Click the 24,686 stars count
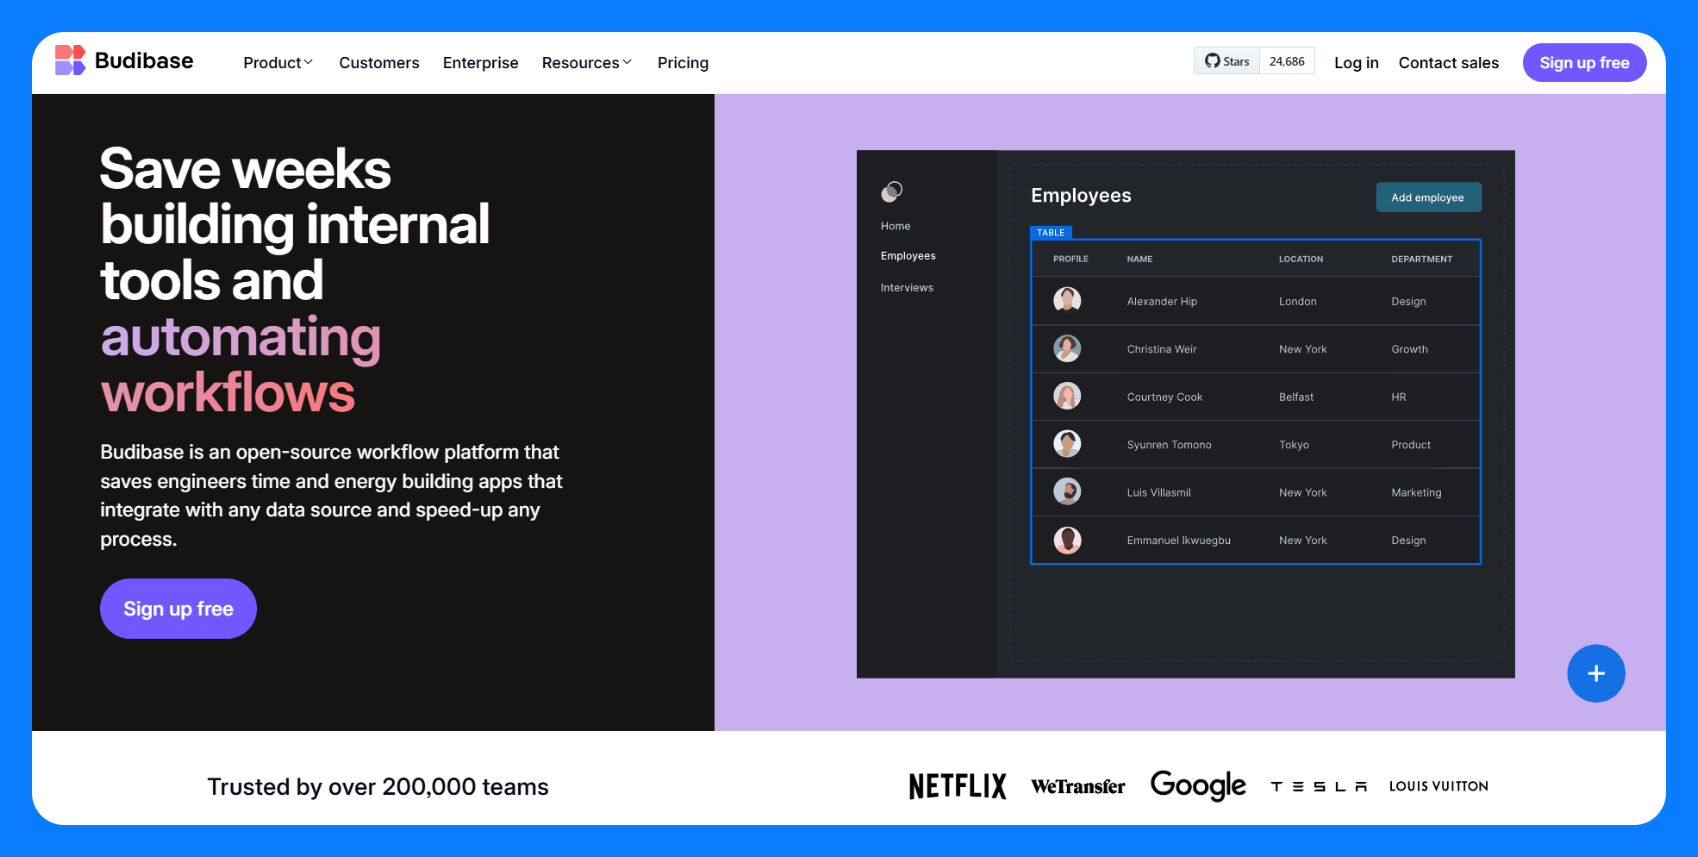Viewport: 1698px width, 857px height. pos(1287,61)
